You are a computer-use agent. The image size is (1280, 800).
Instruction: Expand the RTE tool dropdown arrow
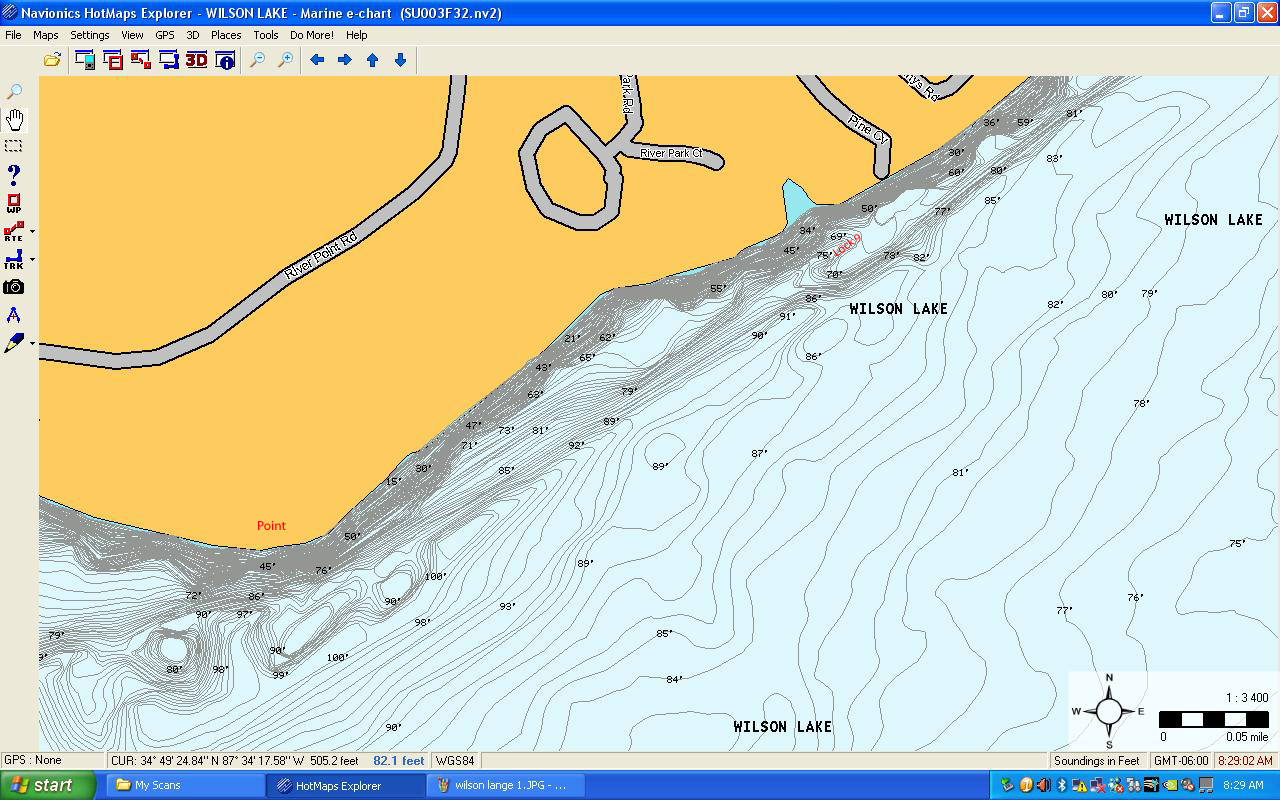[x=32, y=232]
